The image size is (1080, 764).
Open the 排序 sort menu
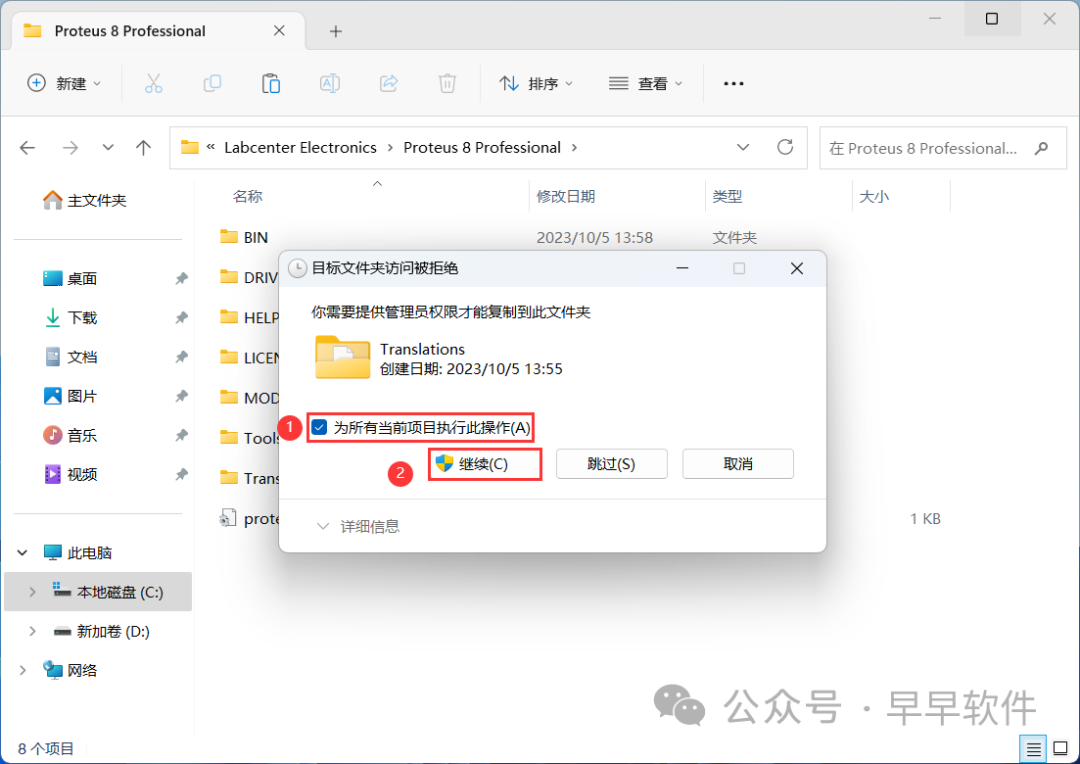(537, 84)
